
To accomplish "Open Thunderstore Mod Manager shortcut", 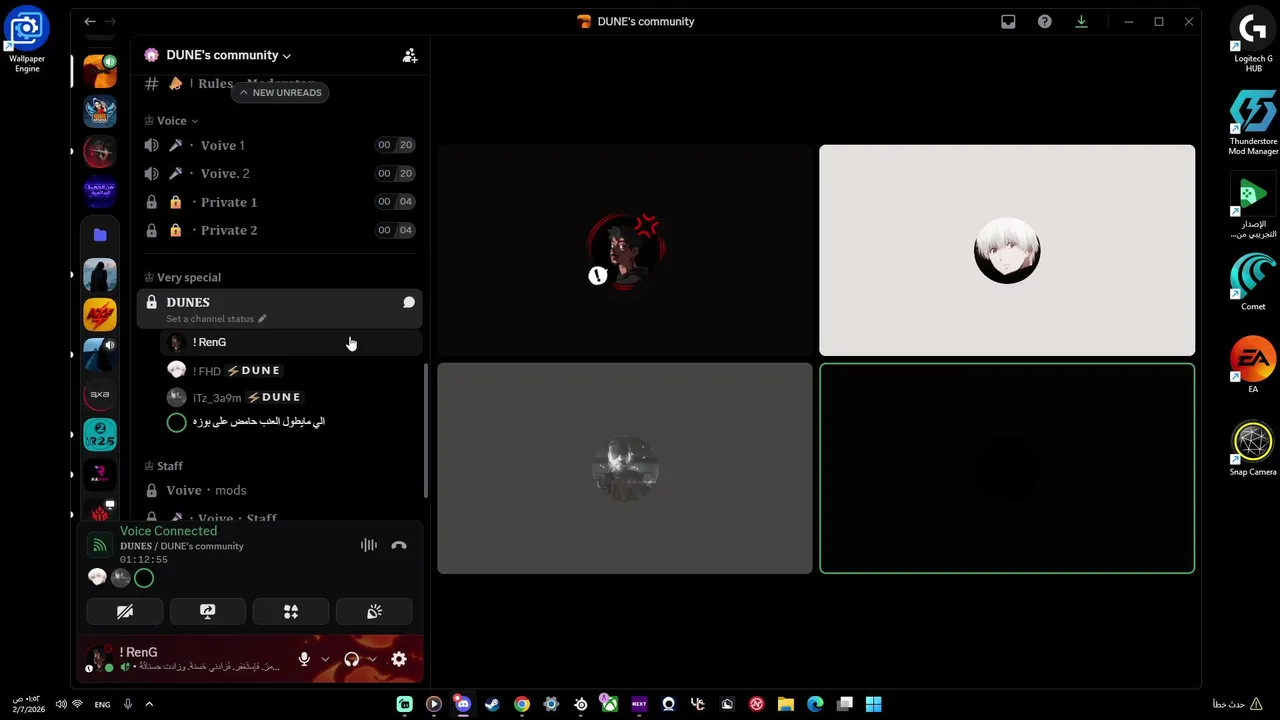I will click(1253, 123).
